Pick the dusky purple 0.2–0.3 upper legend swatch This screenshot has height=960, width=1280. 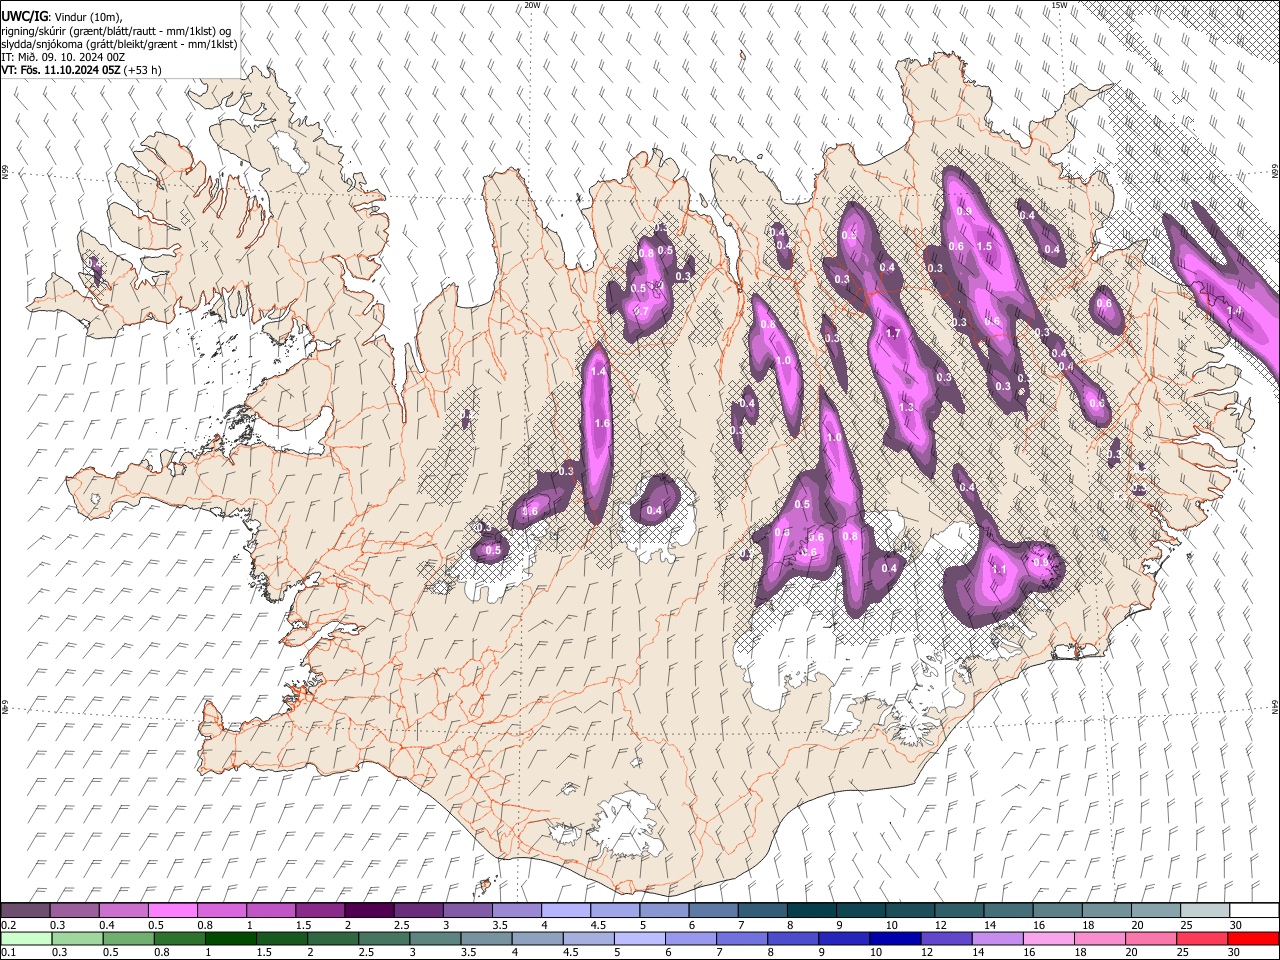25,911
